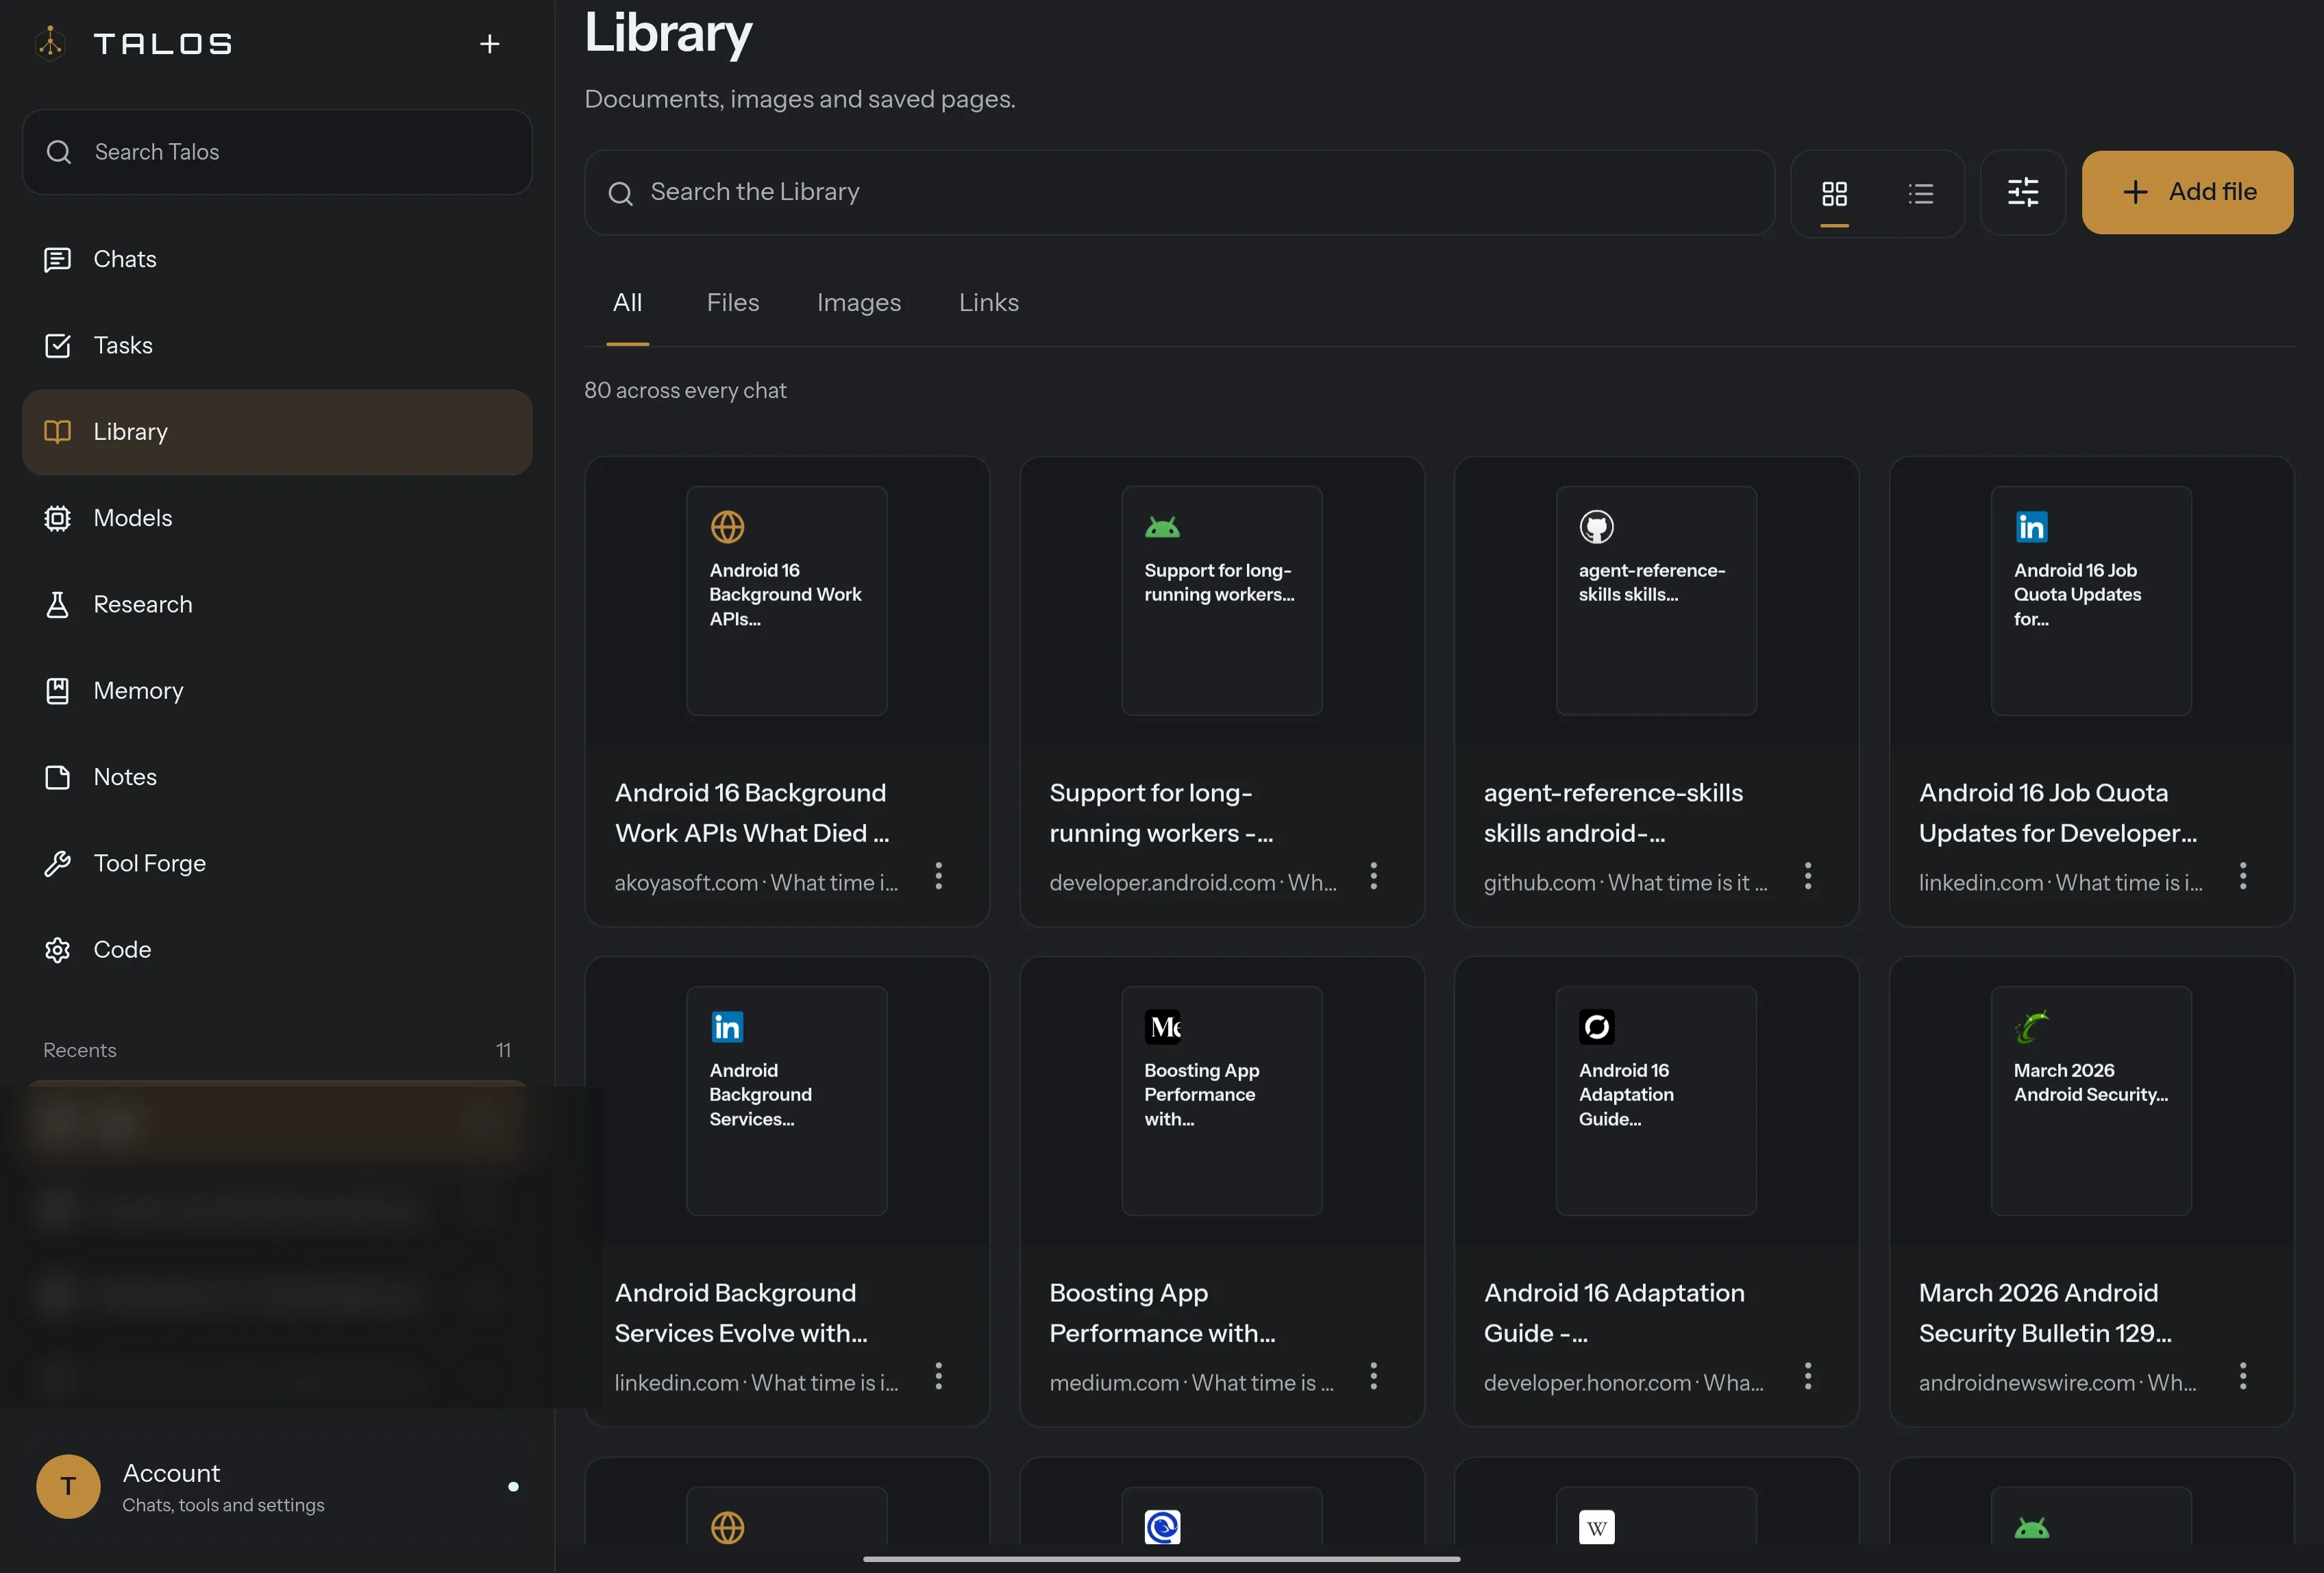
Task: Select Library in the sidebar
Action: click(277, 432)
